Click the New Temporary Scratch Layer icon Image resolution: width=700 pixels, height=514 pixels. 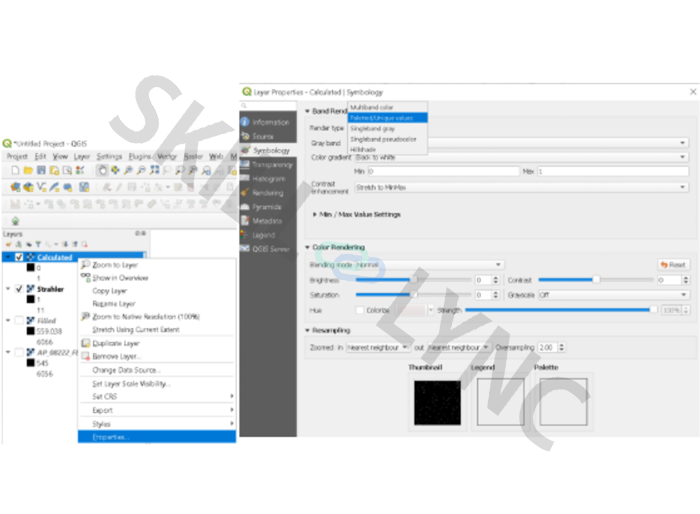pos(68,187)
